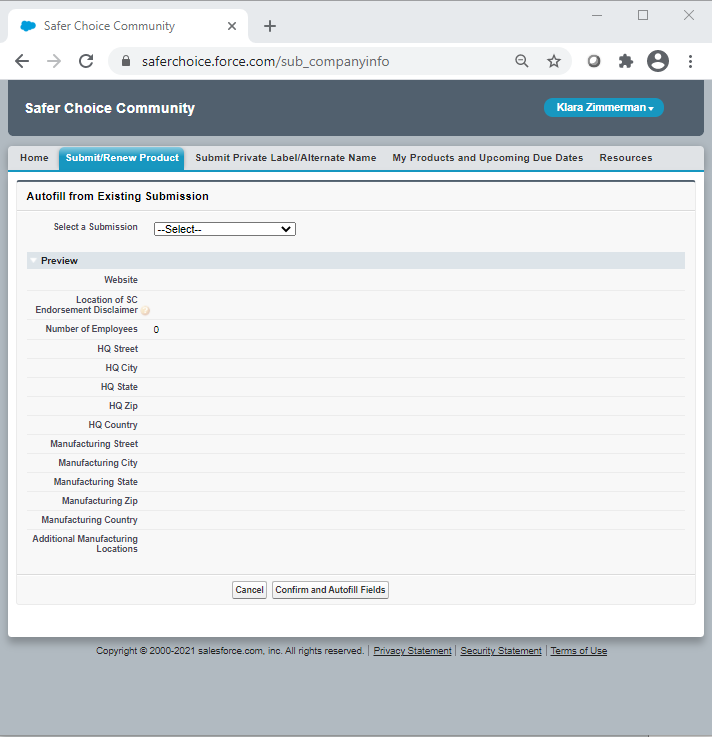This screenshot has height=737, width=712.
Task: Close the Safer Choice Community tab
Action: (x=232, y=26)
